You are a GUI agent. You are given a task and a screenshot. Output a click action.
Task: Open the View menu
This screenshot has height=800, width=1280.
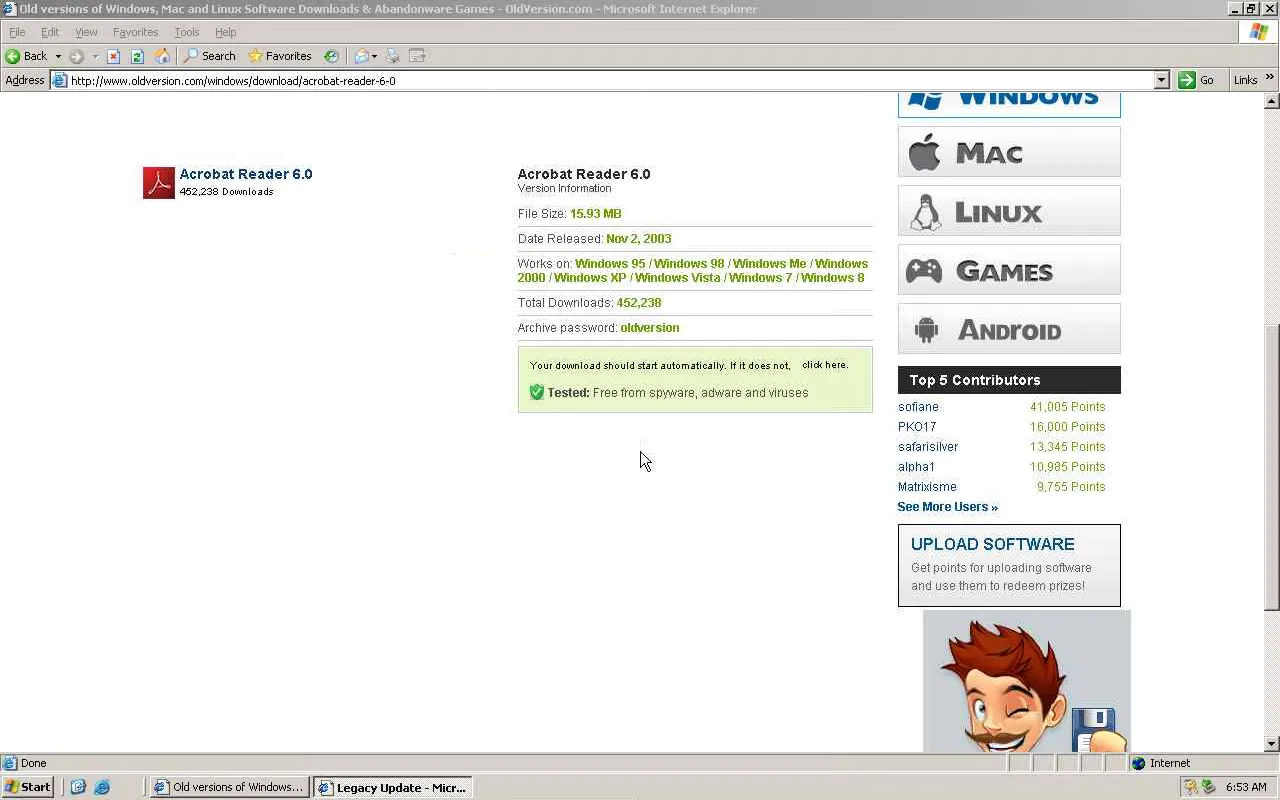pyautogui.click(x=86, y=32)
